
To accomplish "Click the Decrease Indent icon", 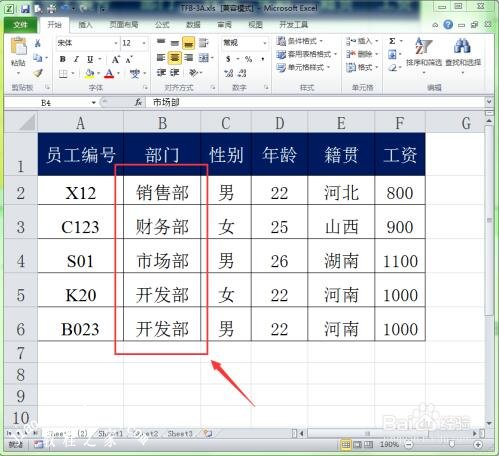I will pos(161,72).
